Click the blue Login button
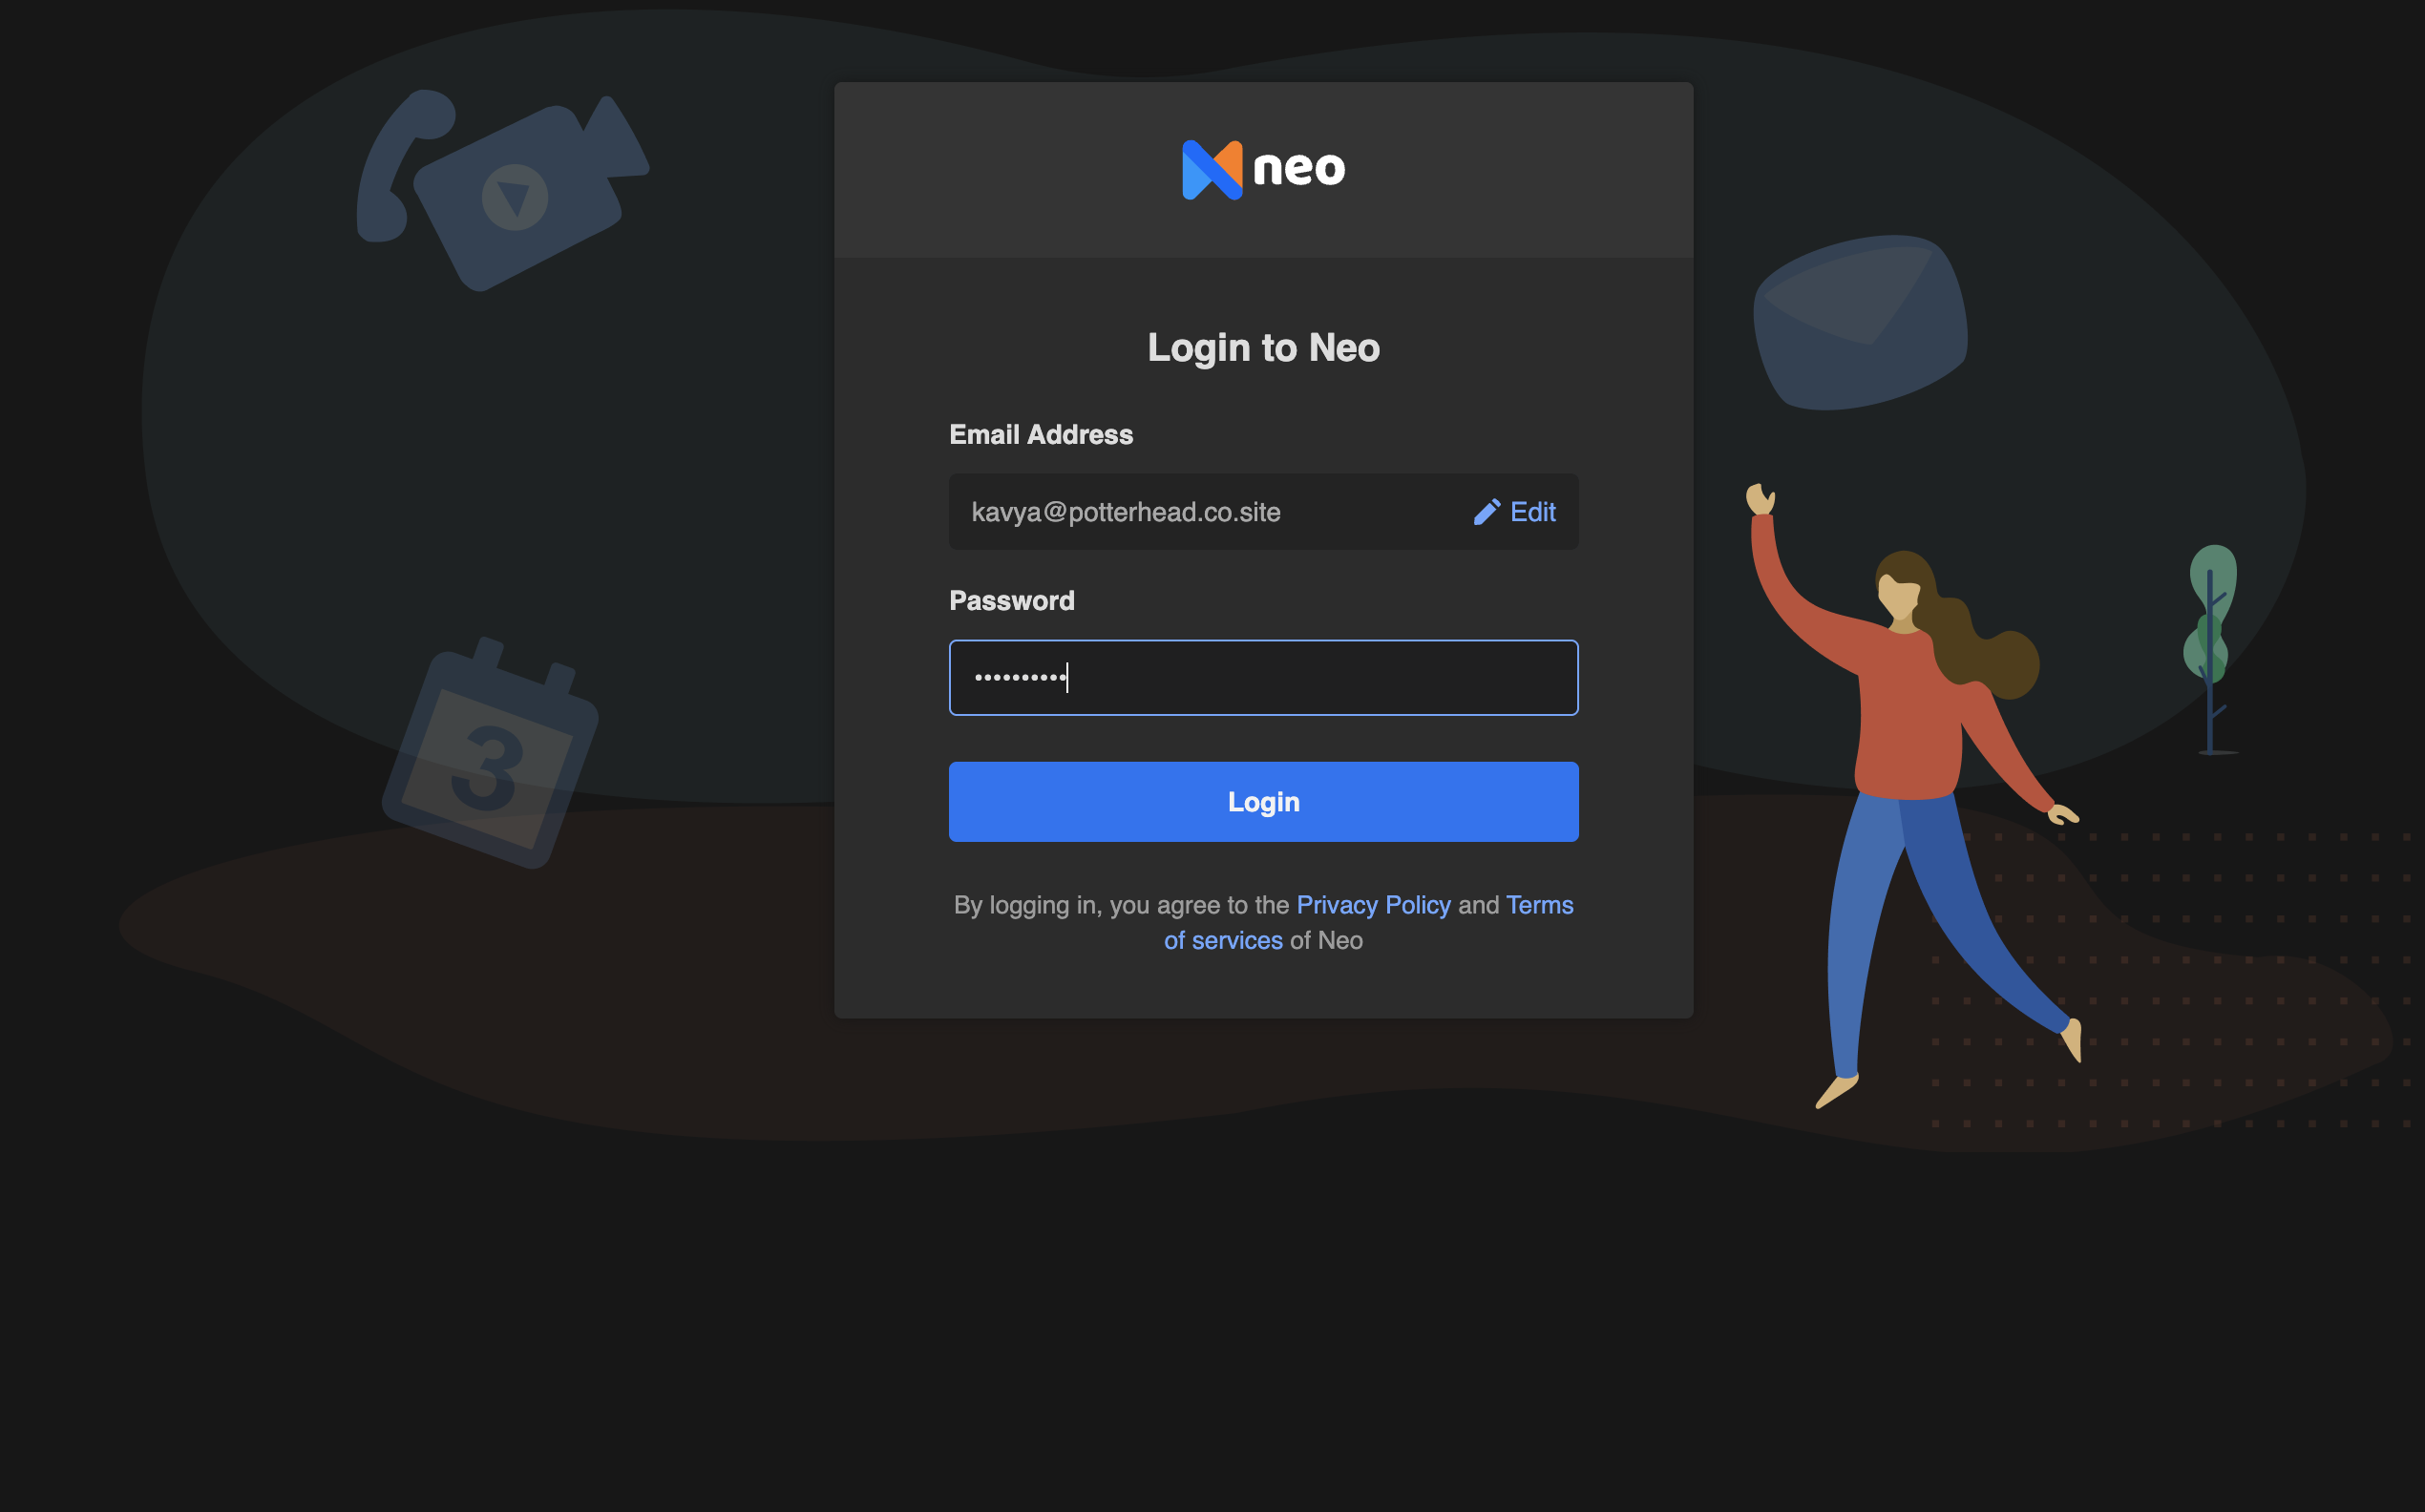Image resolution: width=2425 pixels, height=1512 pixels. click(1263, 802)
